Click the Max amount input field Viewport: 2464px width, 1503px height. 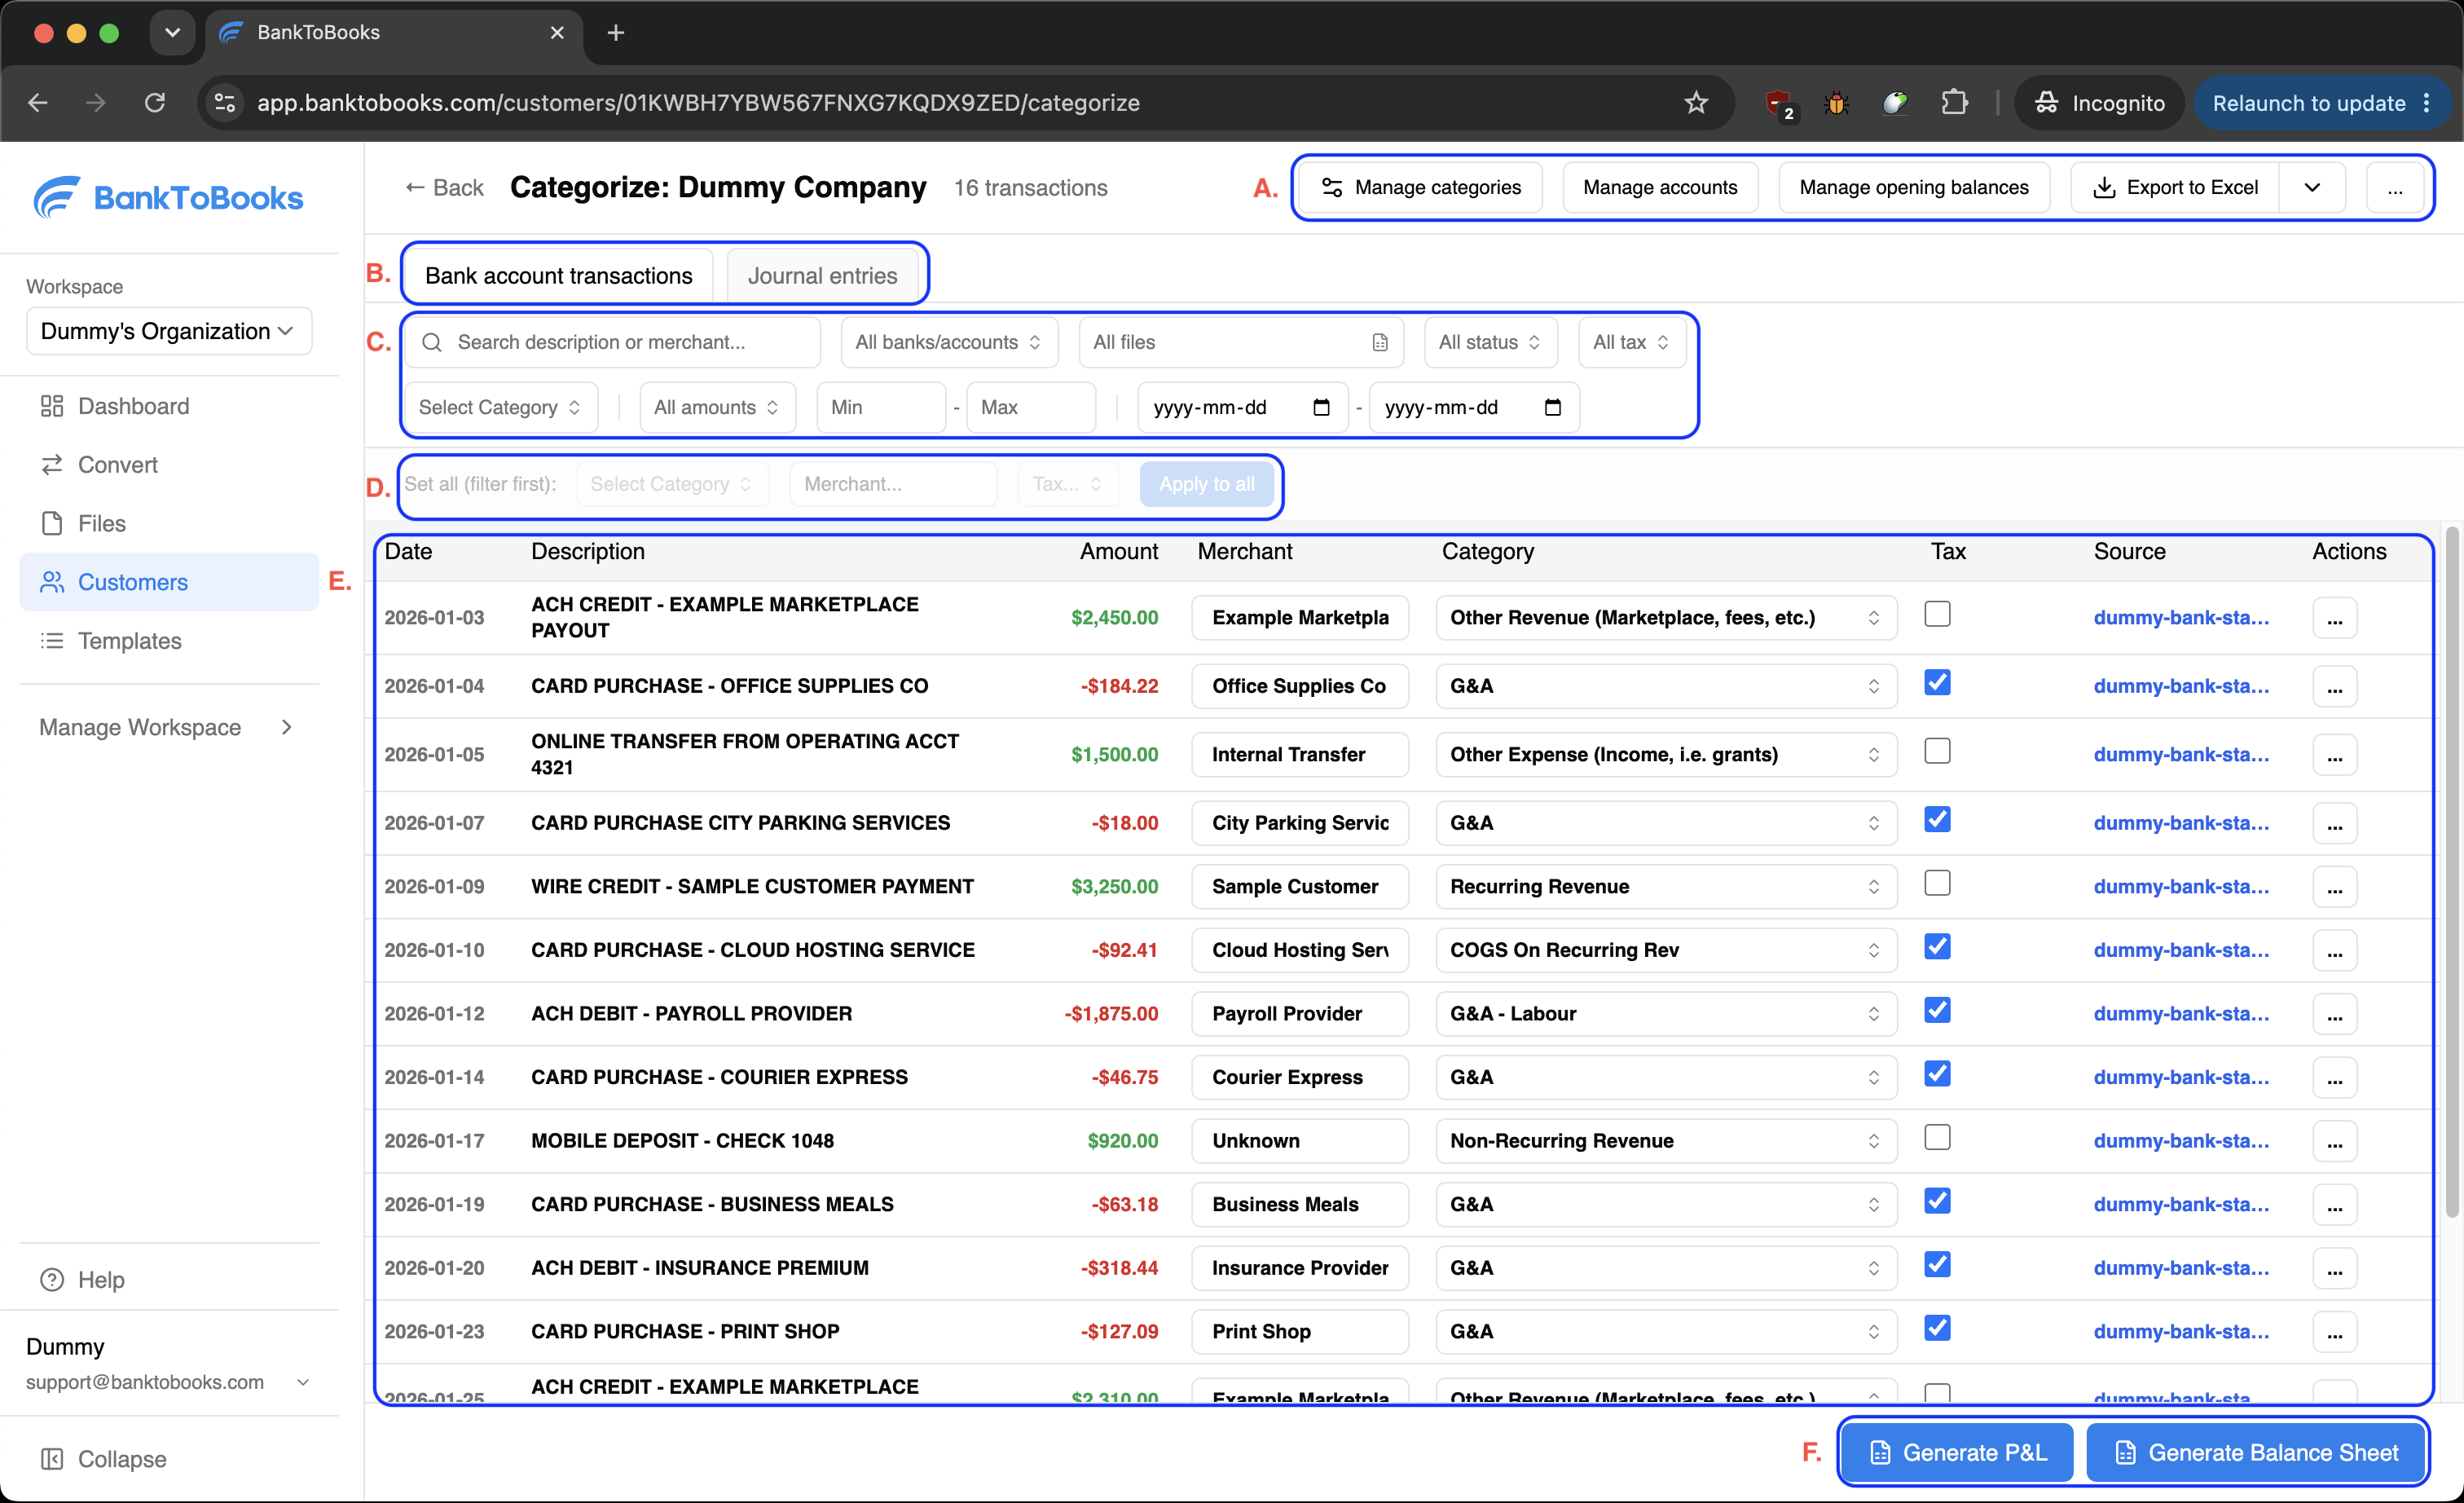tap(1031, 407)
